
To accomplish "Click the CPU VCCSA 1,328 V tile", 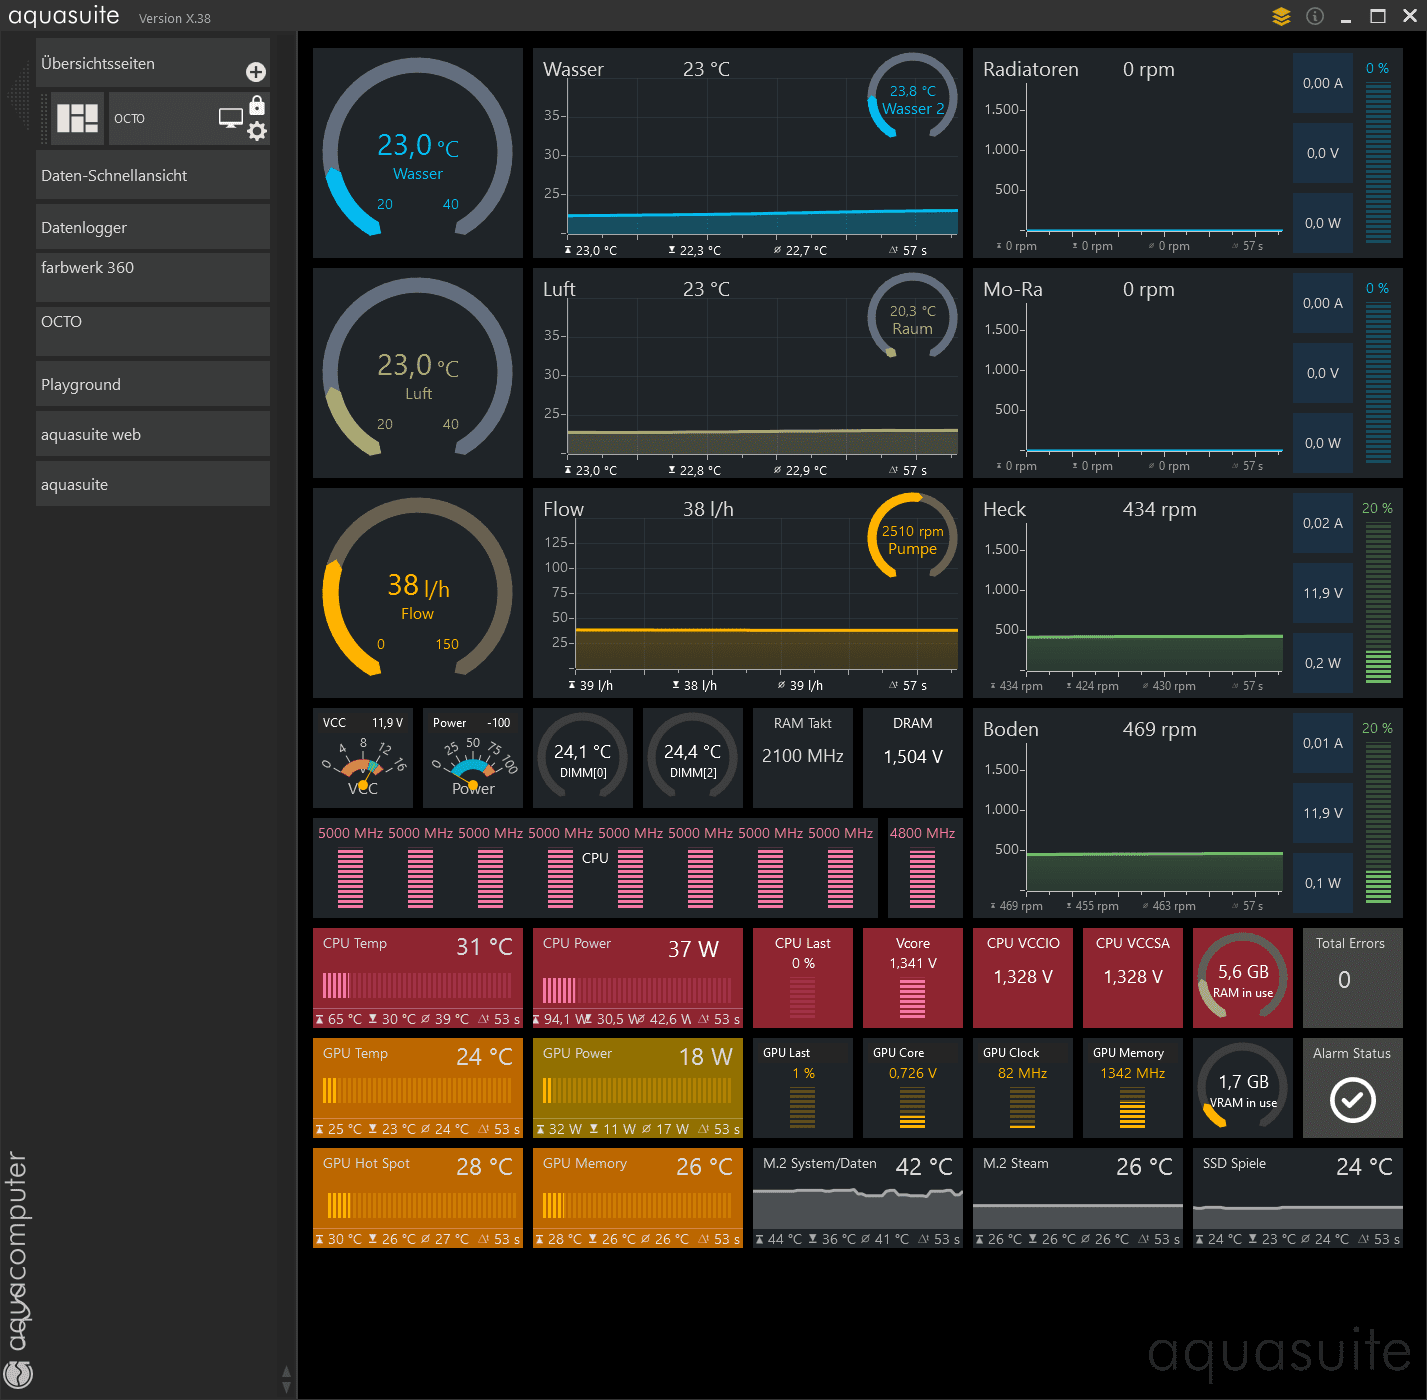I will tap(1133, 978).
